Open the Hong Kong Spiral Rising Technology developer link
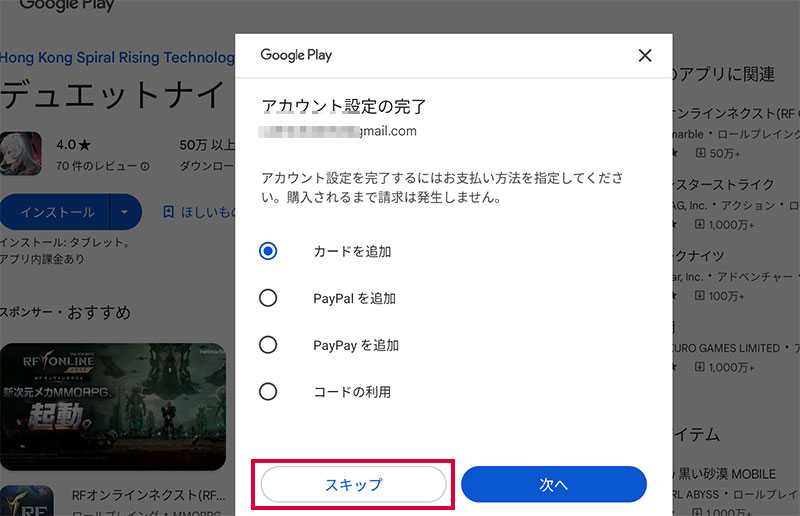Viewport: 800px width, 516px height. click(x=117, y=58)
